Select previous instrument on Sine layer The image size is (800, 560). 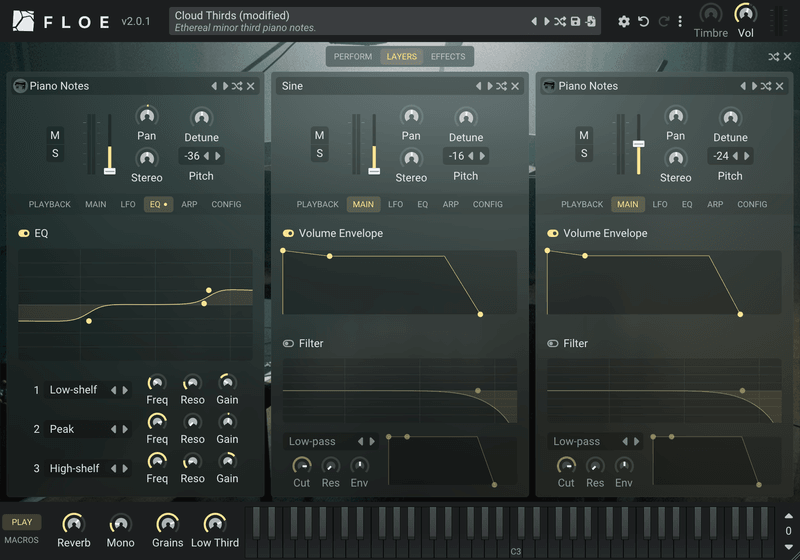[478, 86]
